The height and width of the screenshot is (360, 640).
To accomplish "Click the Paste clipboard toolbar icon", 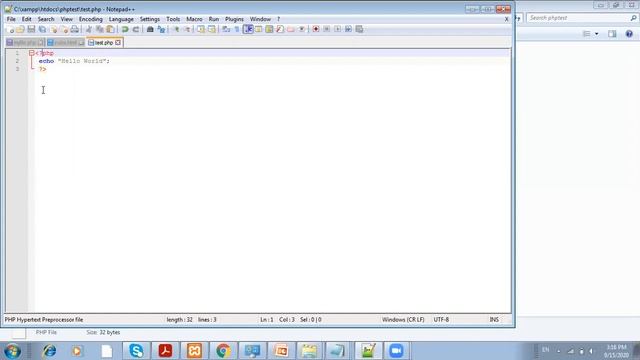I will pos(110,29).
